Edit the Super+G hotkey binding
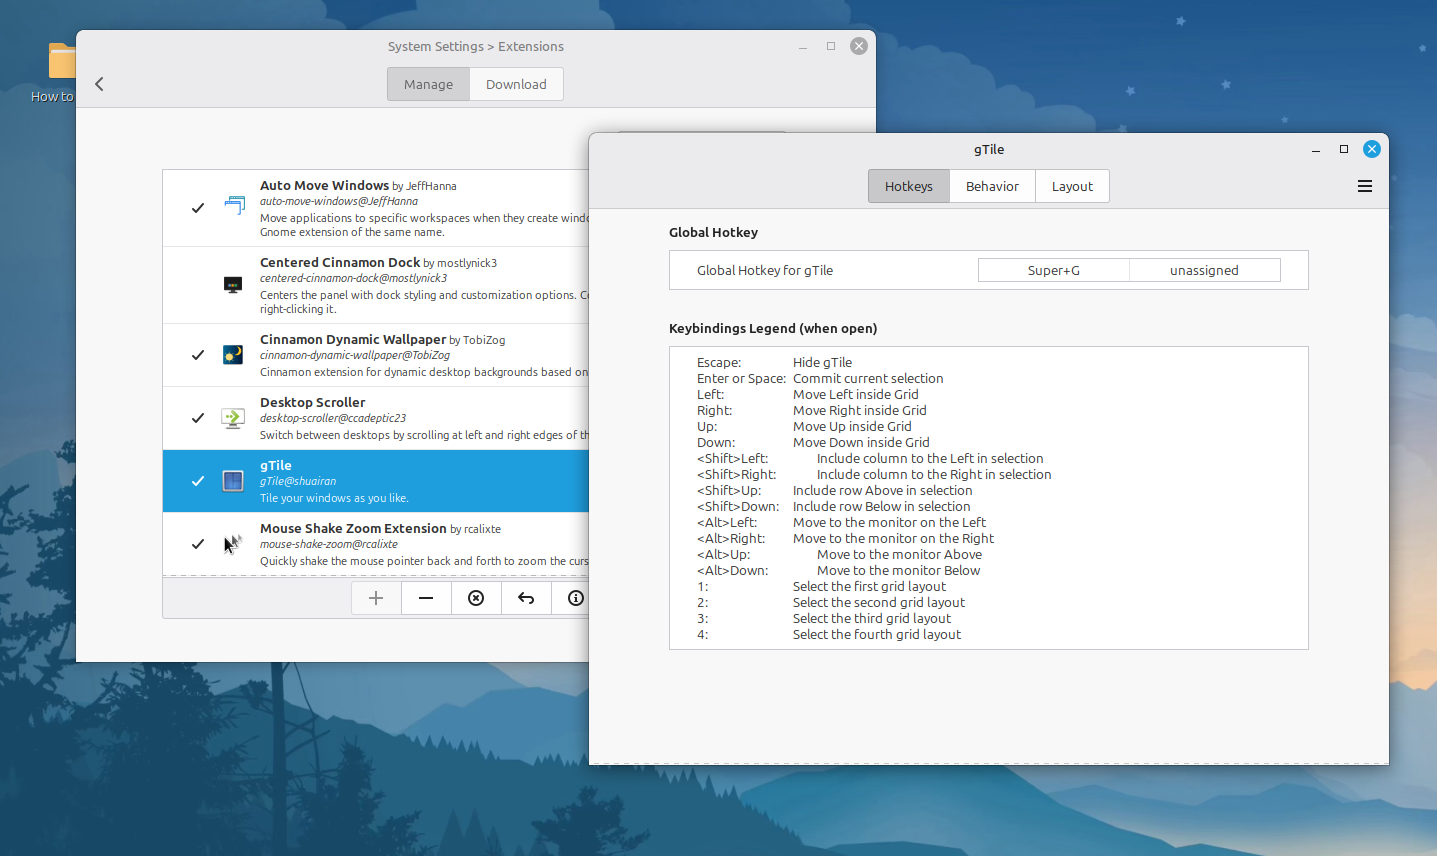 1053,270
